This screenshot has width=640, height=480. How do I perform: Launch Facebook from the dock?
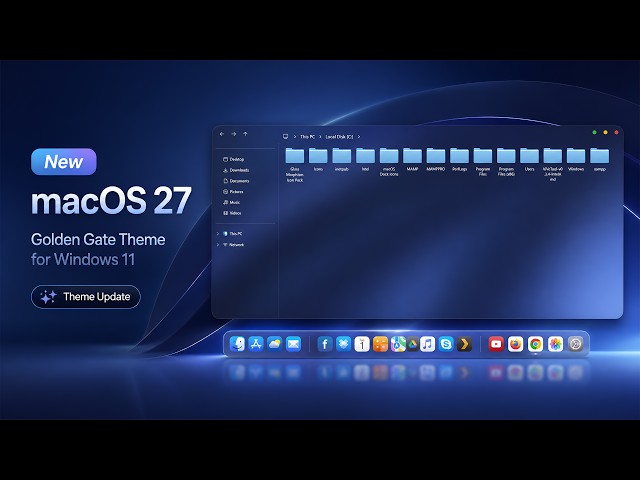[325, 344]
